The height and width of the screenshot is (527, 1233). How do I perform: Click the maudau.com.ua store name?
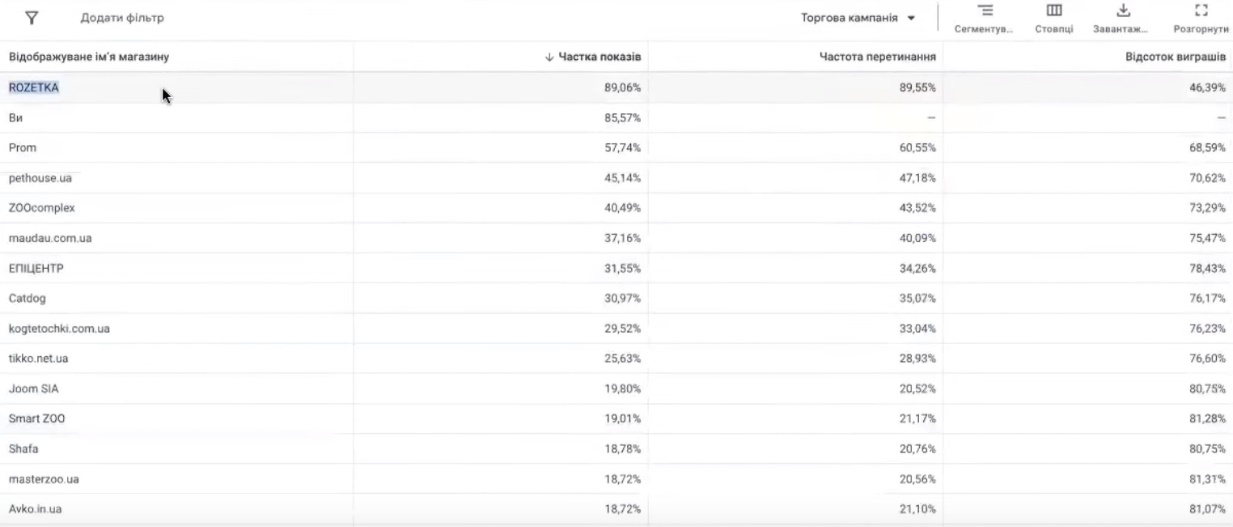[50, 238]
